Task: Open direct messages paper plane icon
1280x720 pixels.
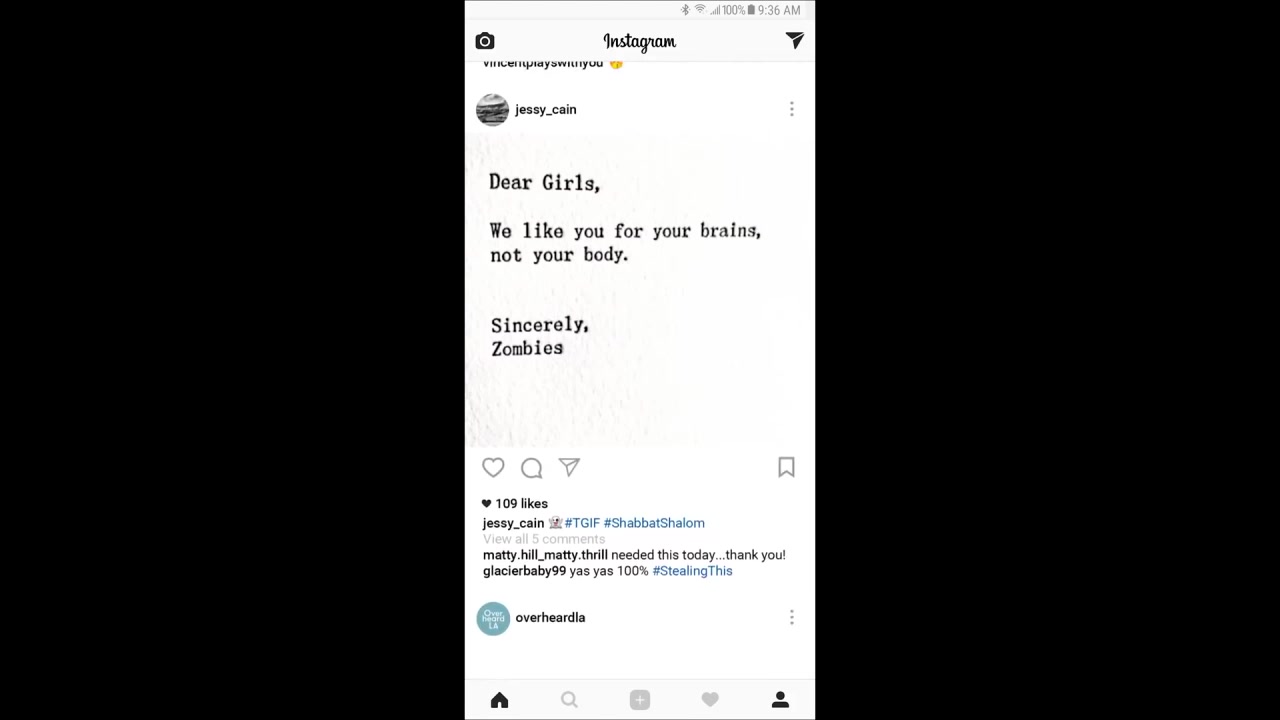Action: 794,40
